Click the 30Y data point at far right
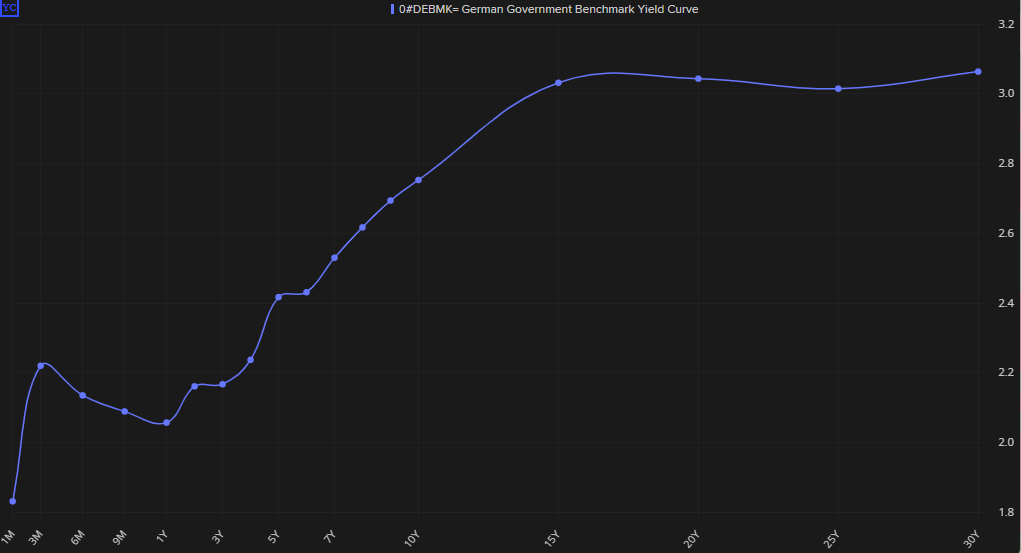The width and height of the screenshot is (1021, 553). tap(978, 72)
